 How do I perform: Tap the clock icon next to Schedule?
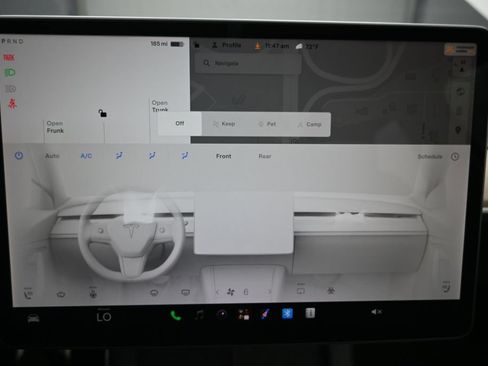click(455, 156)
